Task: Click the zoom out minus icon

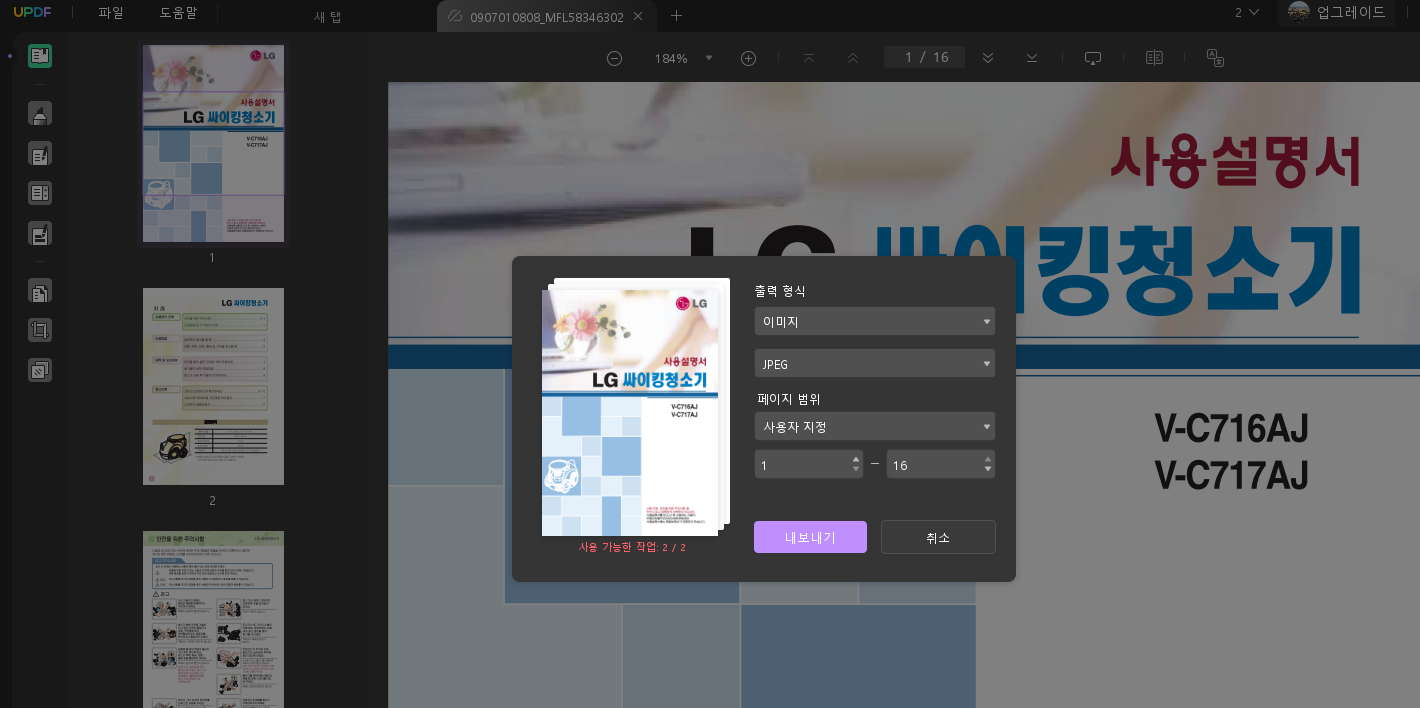Action: tap(615, 58)
